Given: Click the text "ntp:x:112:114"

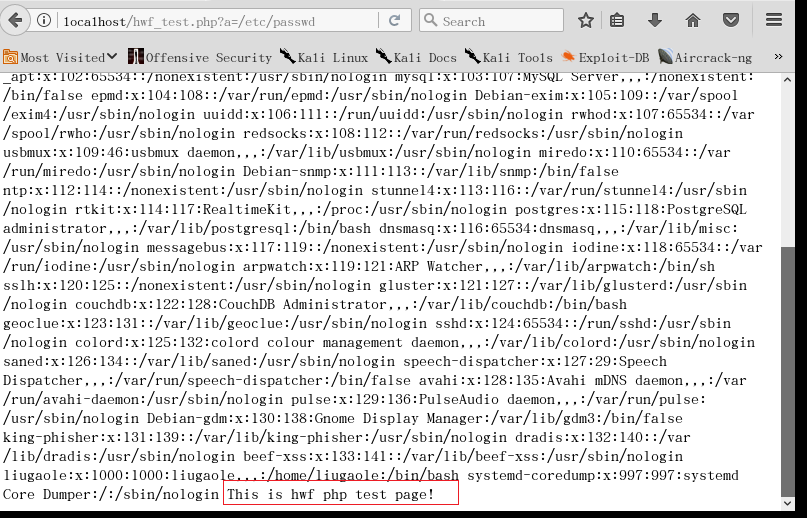Looking at the screenshot, I should click(55, 191).
